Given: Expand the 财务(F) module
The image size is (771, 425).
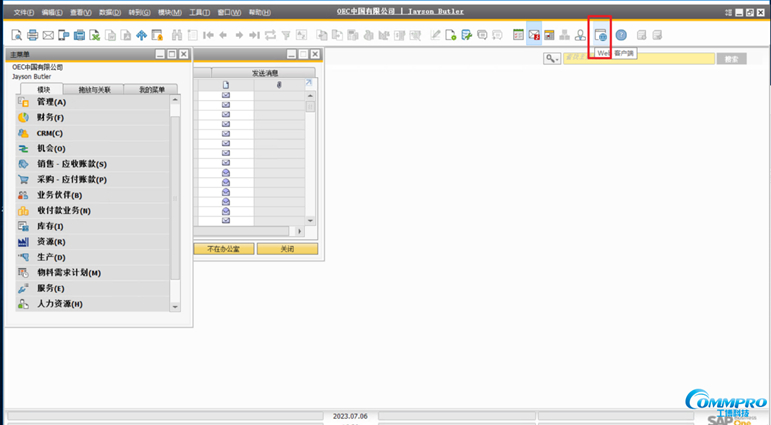Looking at the screenshot, I should pos(50,117).
